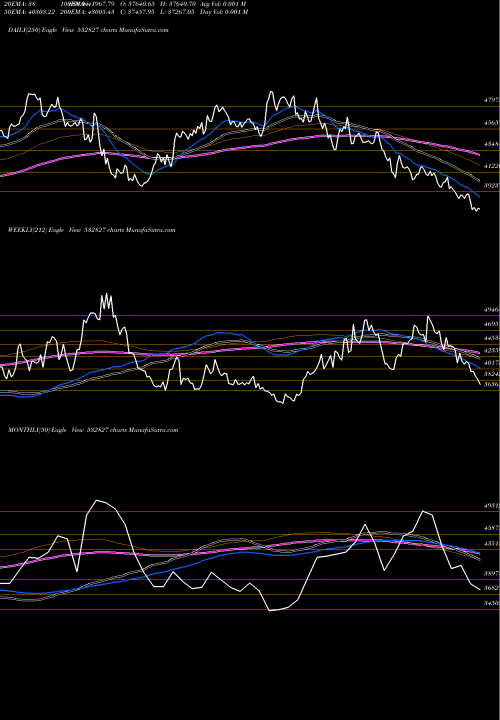Click the low price L: 37267.05

(x=177, y=12)
